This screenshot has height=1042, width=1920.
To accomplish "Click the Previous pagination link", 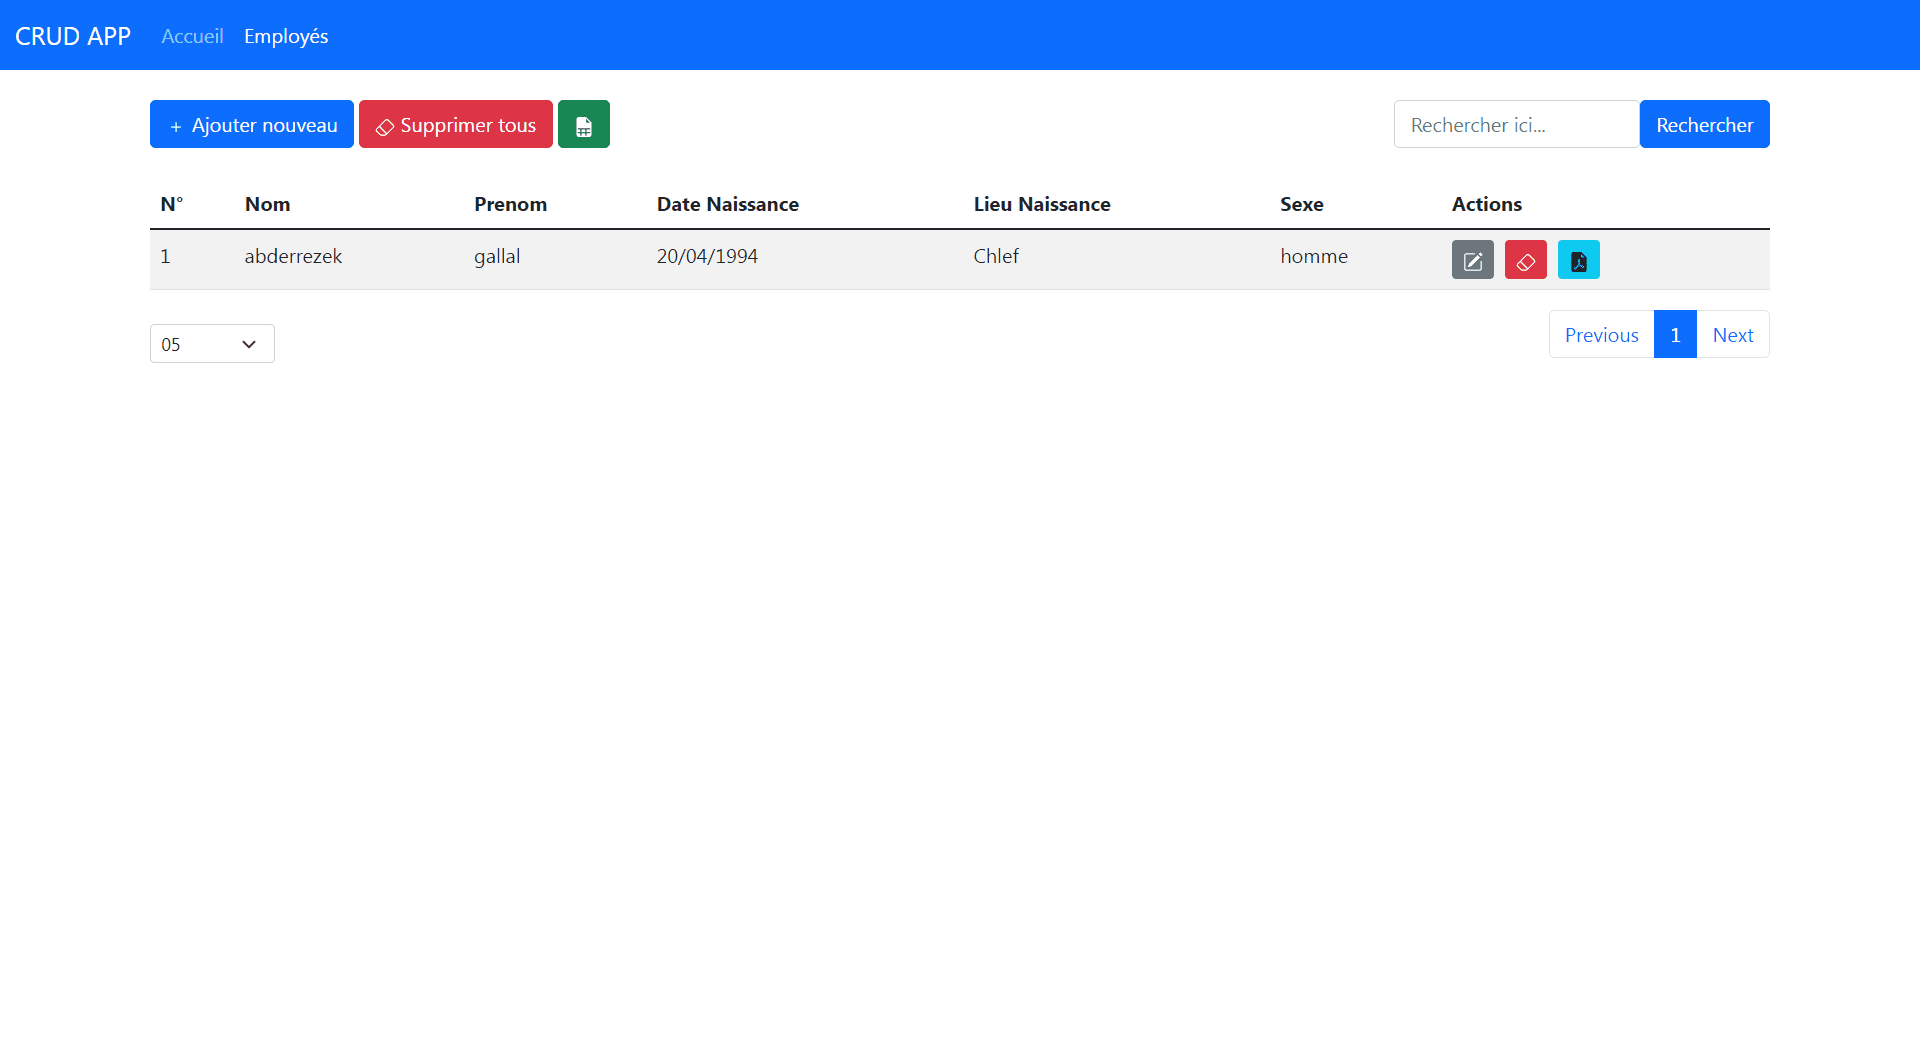I will click(1601, 335).
